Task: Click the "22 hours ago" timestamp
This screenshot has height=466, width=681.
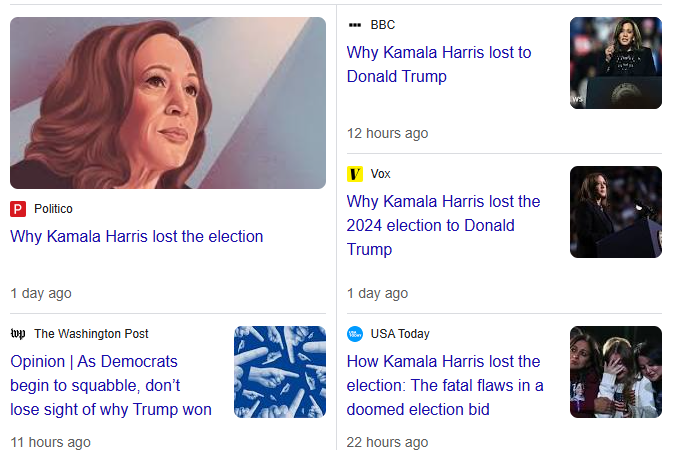Action: [x=387, y=442]
